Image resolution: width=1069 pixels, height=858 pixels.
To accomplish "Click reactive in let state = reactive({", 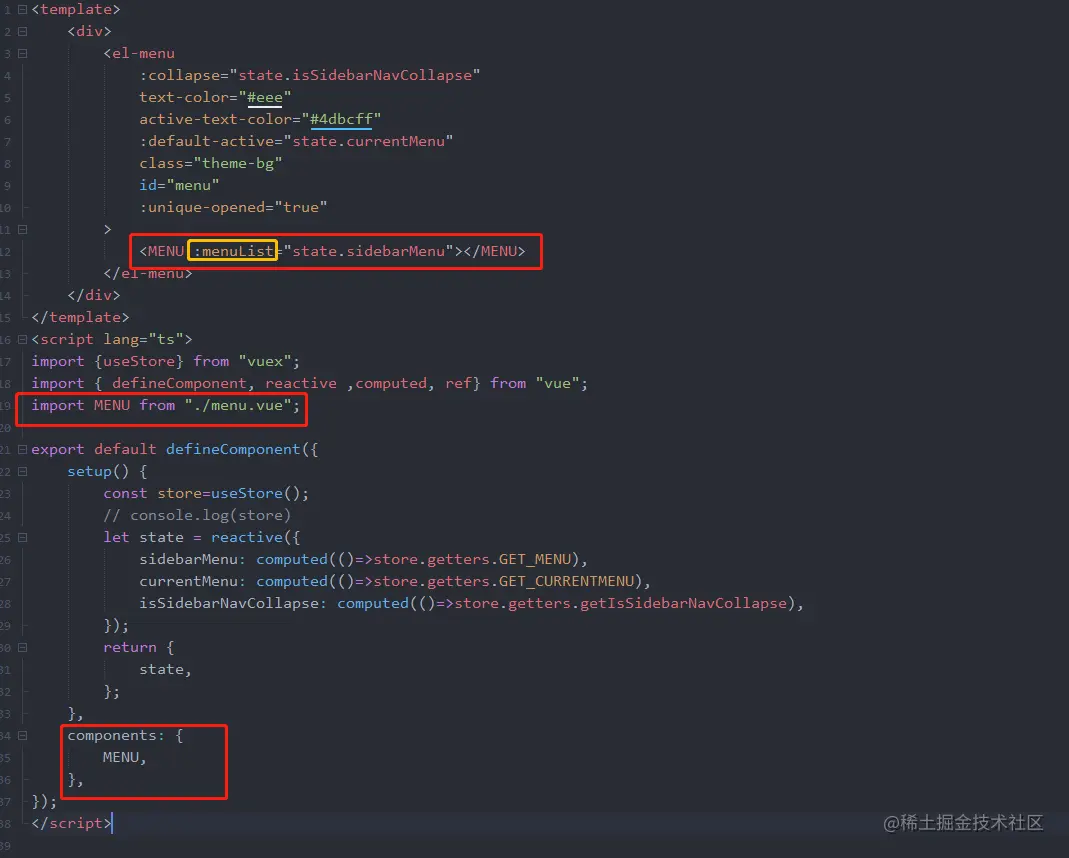I will pos(247,538).
